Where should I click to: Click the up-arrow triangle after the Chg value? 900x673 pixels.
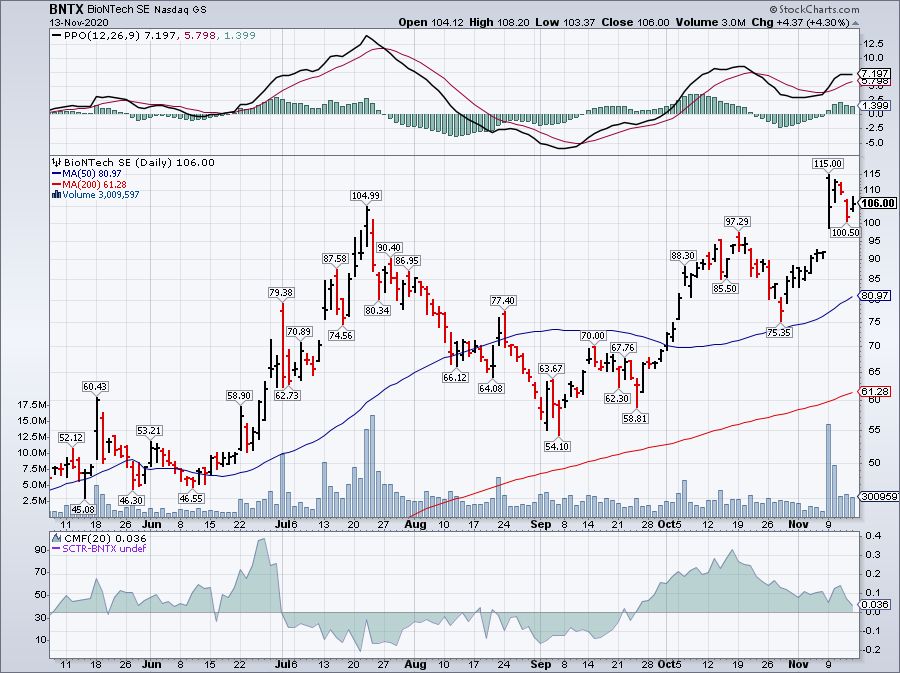point(855,24)
